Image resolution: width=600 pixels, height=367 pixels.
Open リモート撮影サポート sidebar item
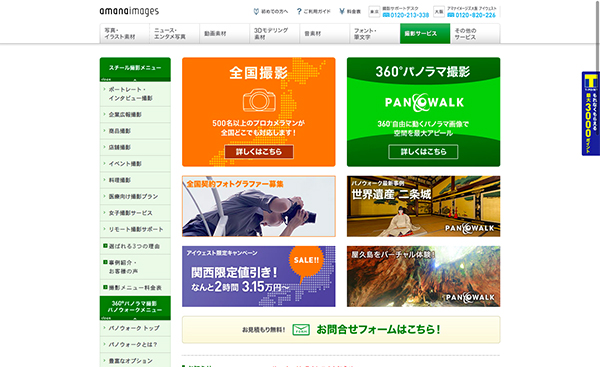tap(135, 230)
